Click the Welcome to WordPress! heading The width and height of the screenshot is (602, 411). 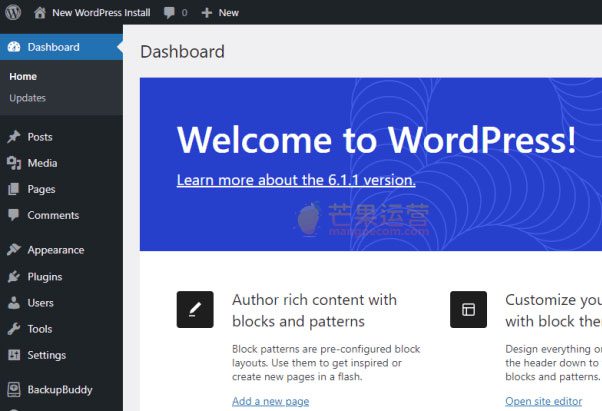coord(376,140)
